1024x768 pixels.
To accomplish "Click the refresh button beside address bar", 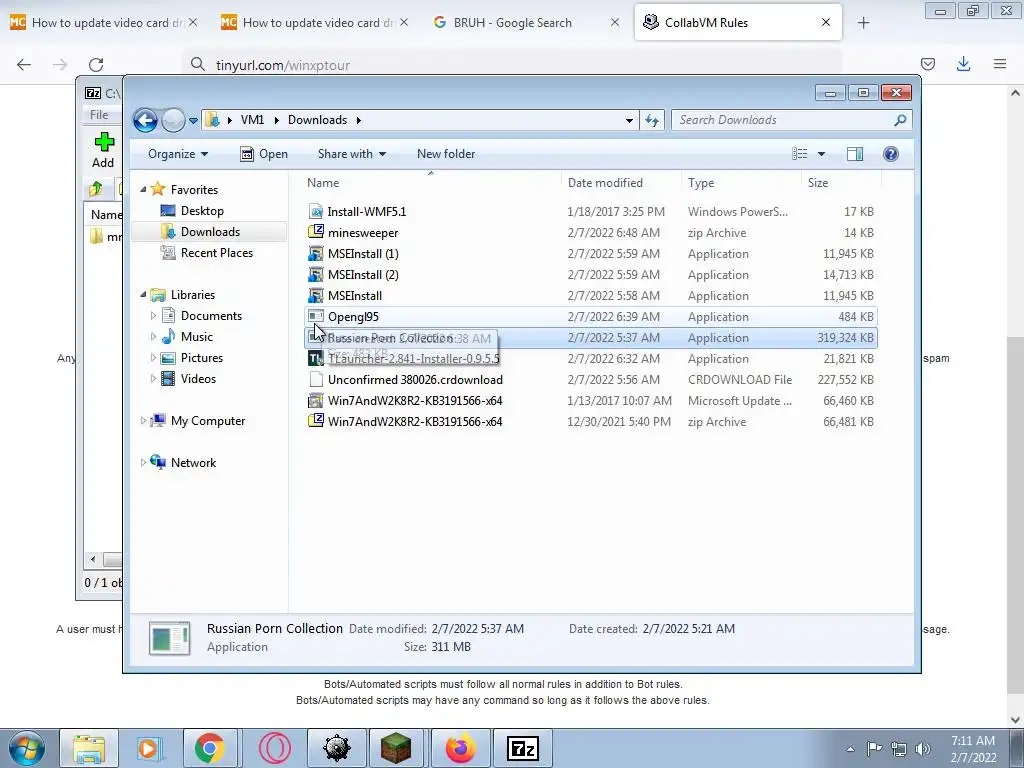I will click(652, 120).
